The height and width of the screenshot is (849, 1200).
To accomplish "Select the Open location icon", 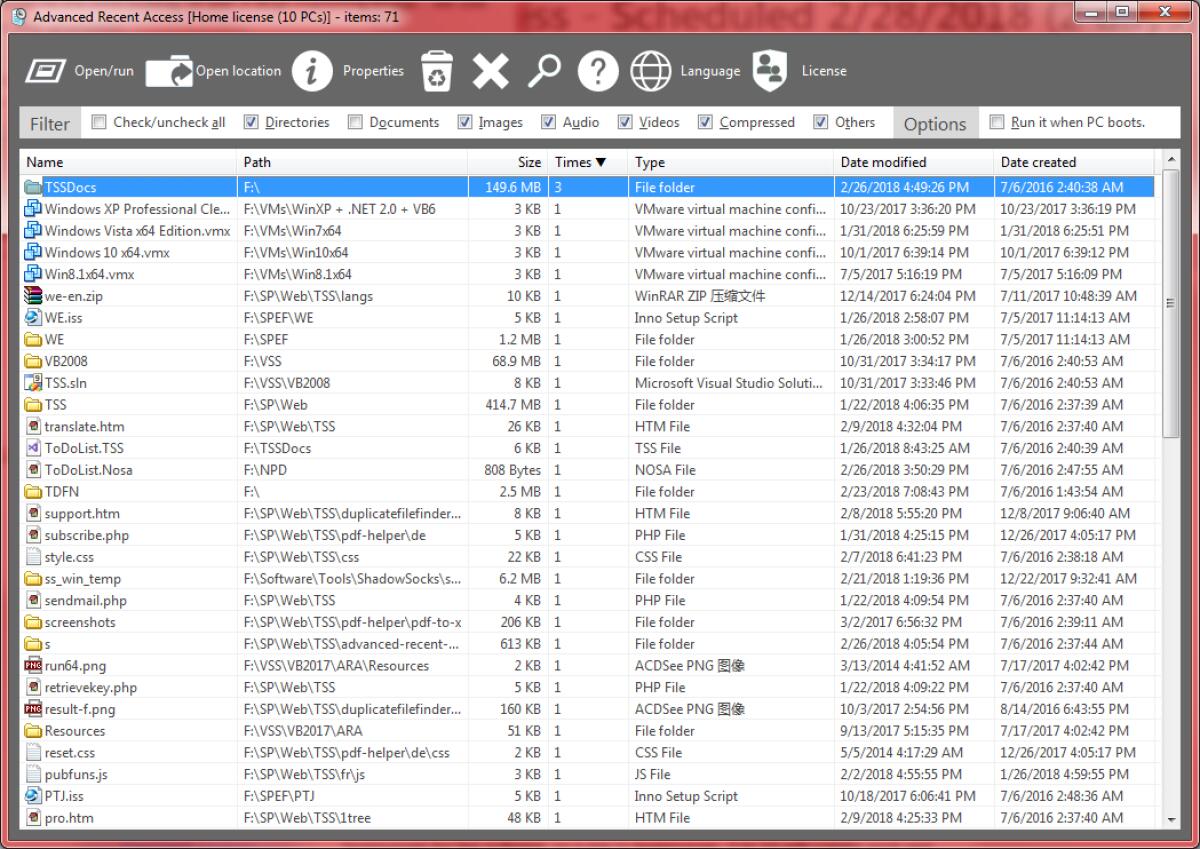I will coord(167,70).
